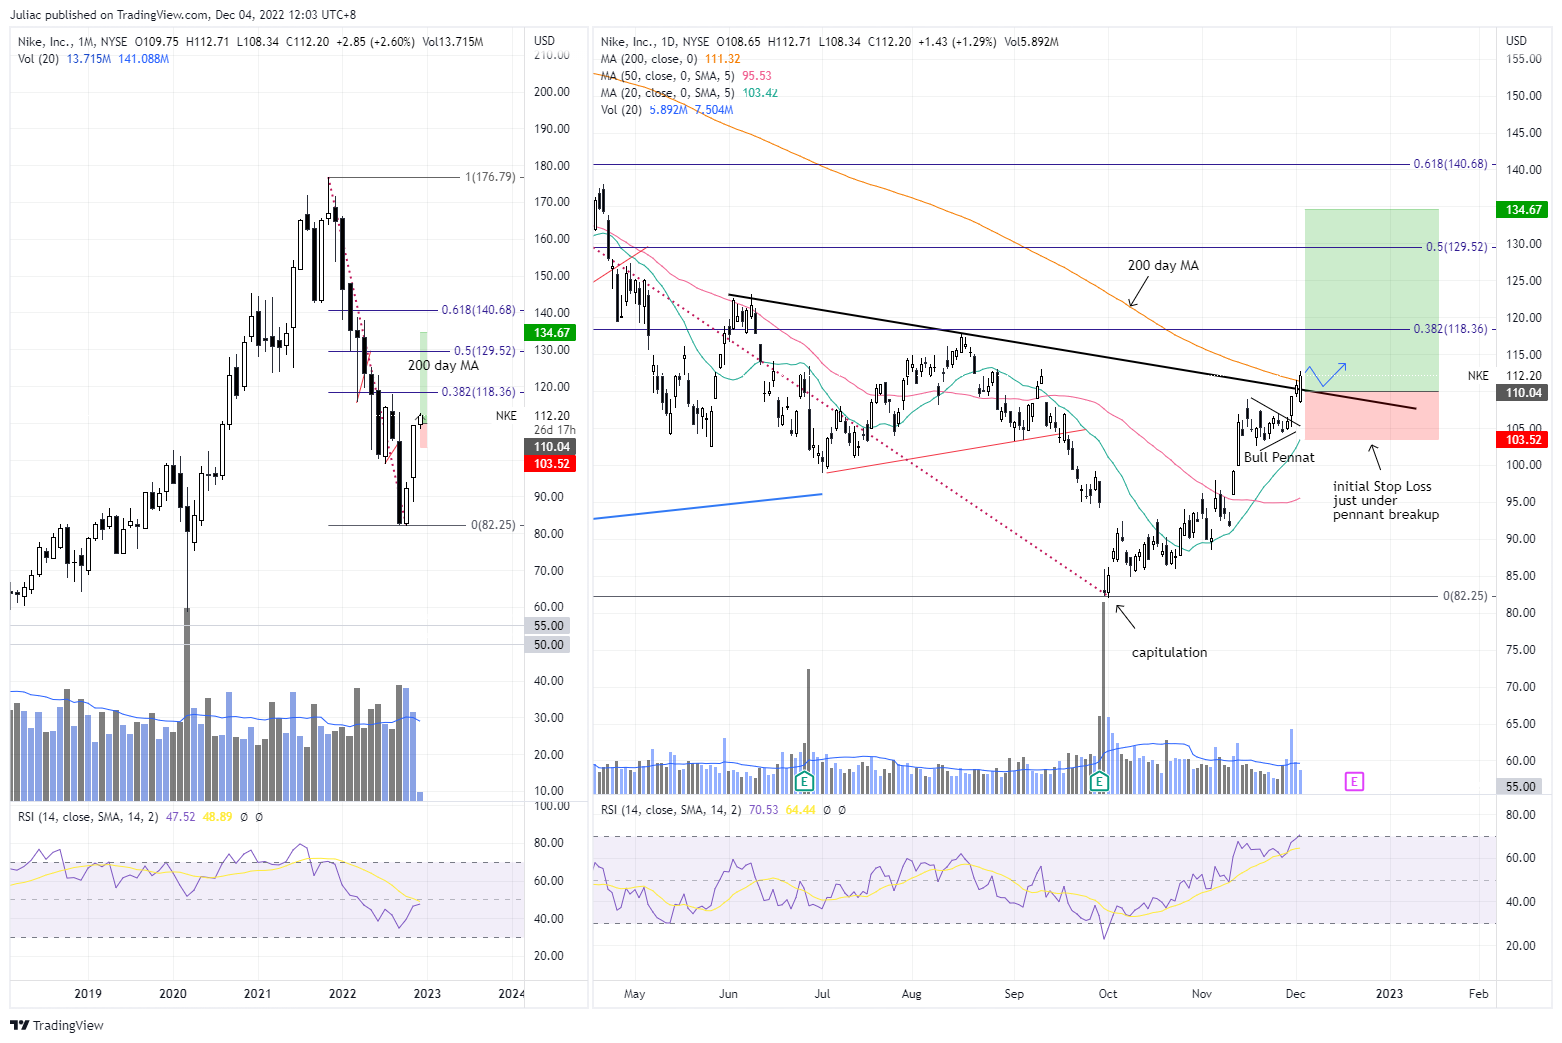Click the 0.382(118.36) Fibonacci label on daily chart
This screenshot has height=1043, width=1562.
[x=1450, y=329]
